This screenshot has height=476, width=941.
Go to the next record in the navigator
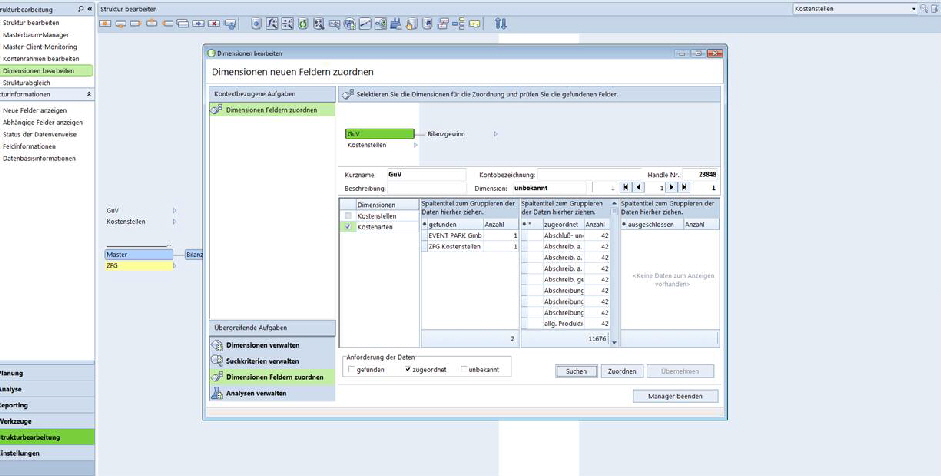pyautogui.click(x=672, y=188)
